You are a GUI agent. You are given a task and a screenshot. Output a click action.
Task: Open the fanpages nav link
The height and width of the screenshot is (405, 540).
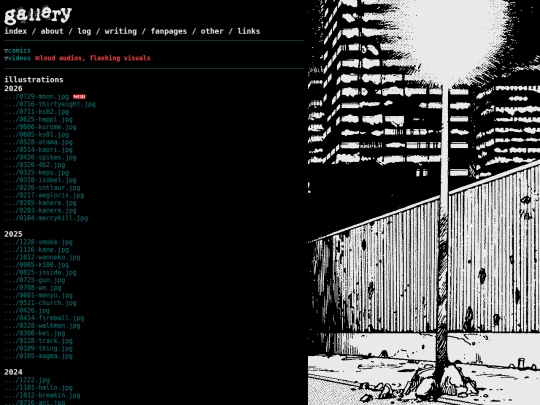point(169,31)
